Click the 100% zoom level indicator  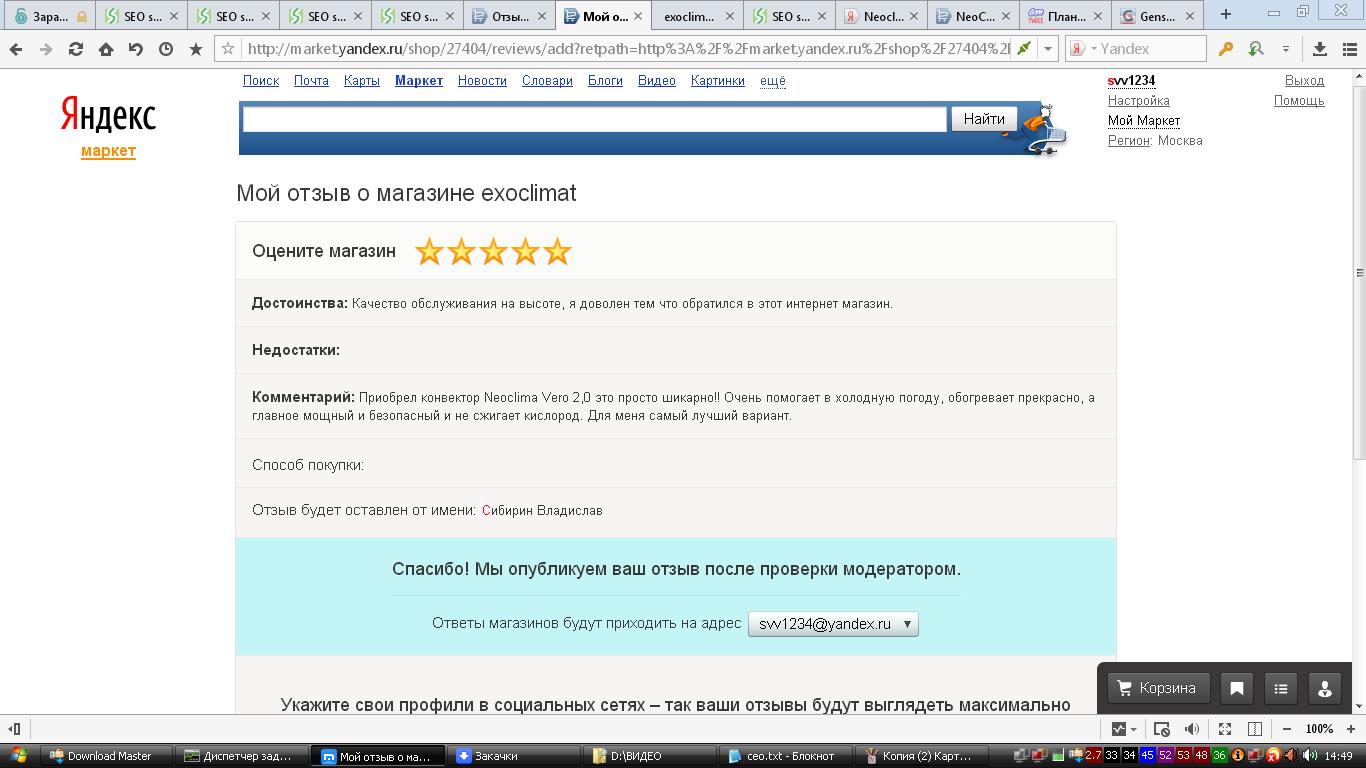tap(1319, 729)
